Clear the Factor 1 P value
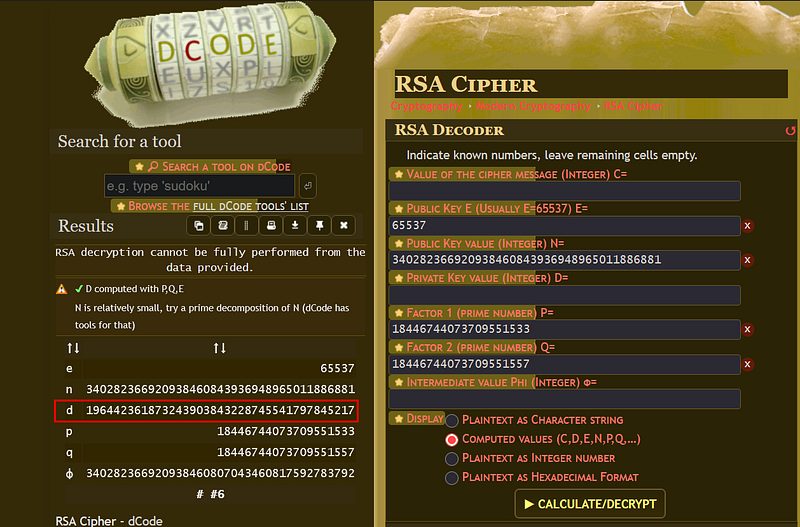The image size is (800, 527). [x=747, y=329]
